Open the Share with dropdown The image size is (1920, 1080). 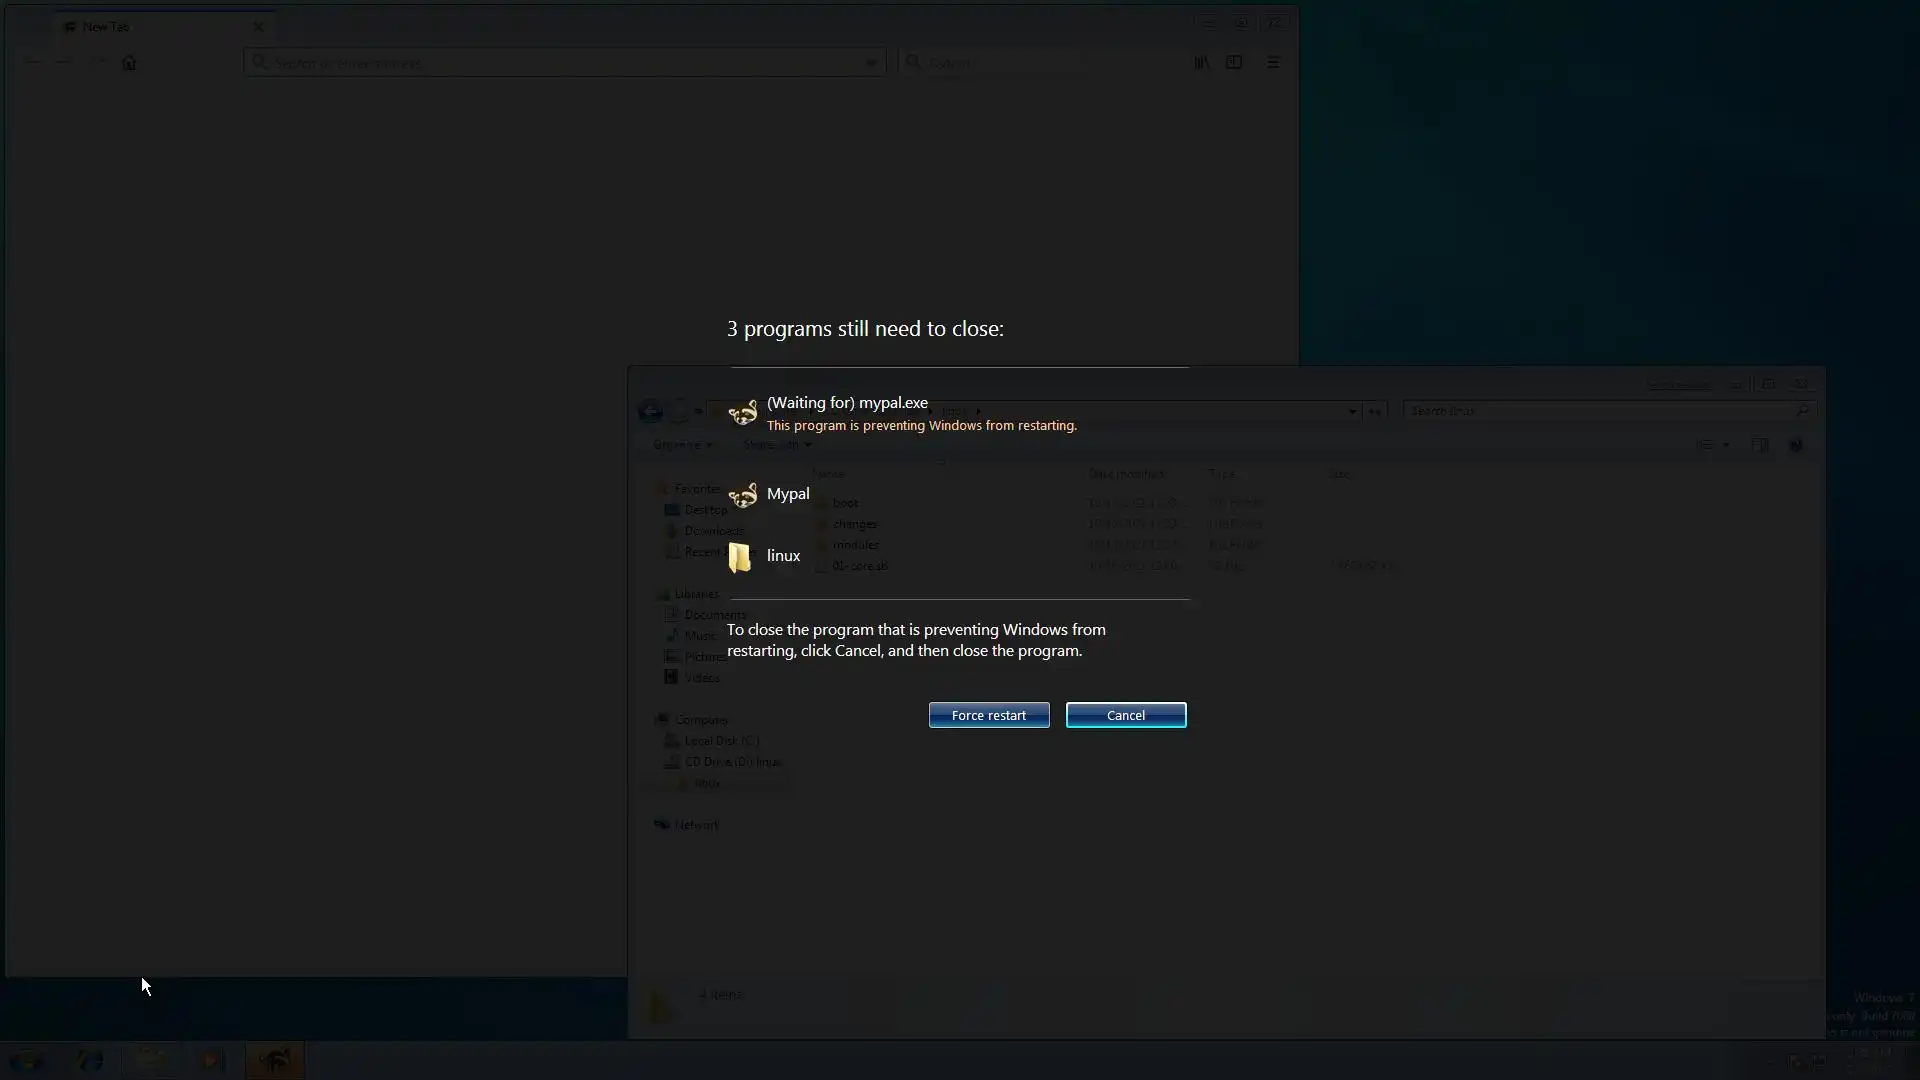click(x=777, y=445)
